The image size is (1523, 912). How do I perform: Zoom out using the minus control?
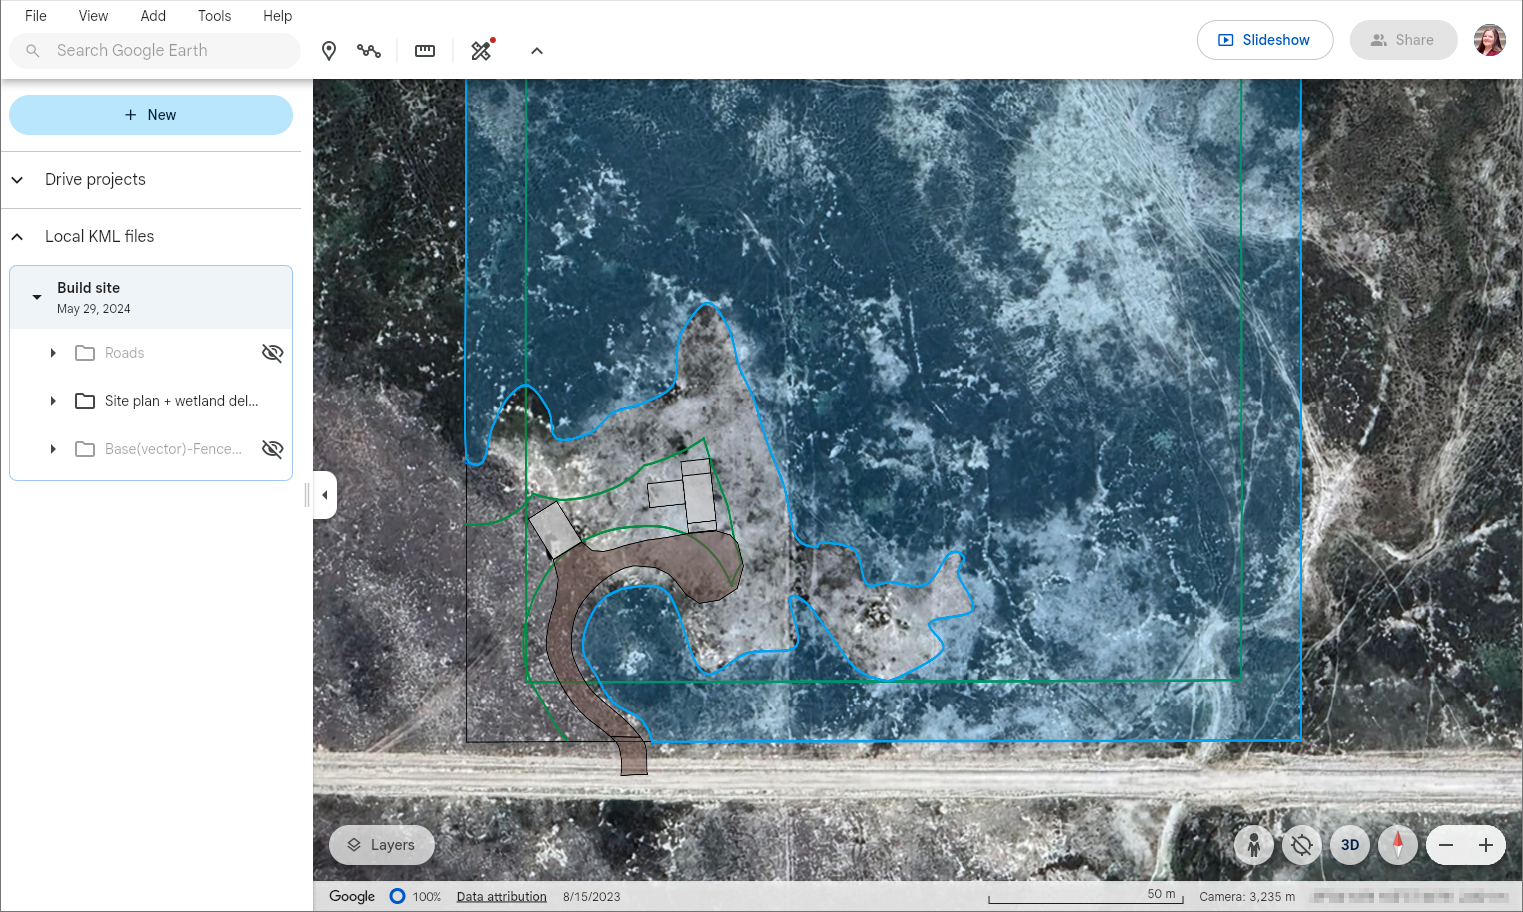click(x=1446, y=845)
